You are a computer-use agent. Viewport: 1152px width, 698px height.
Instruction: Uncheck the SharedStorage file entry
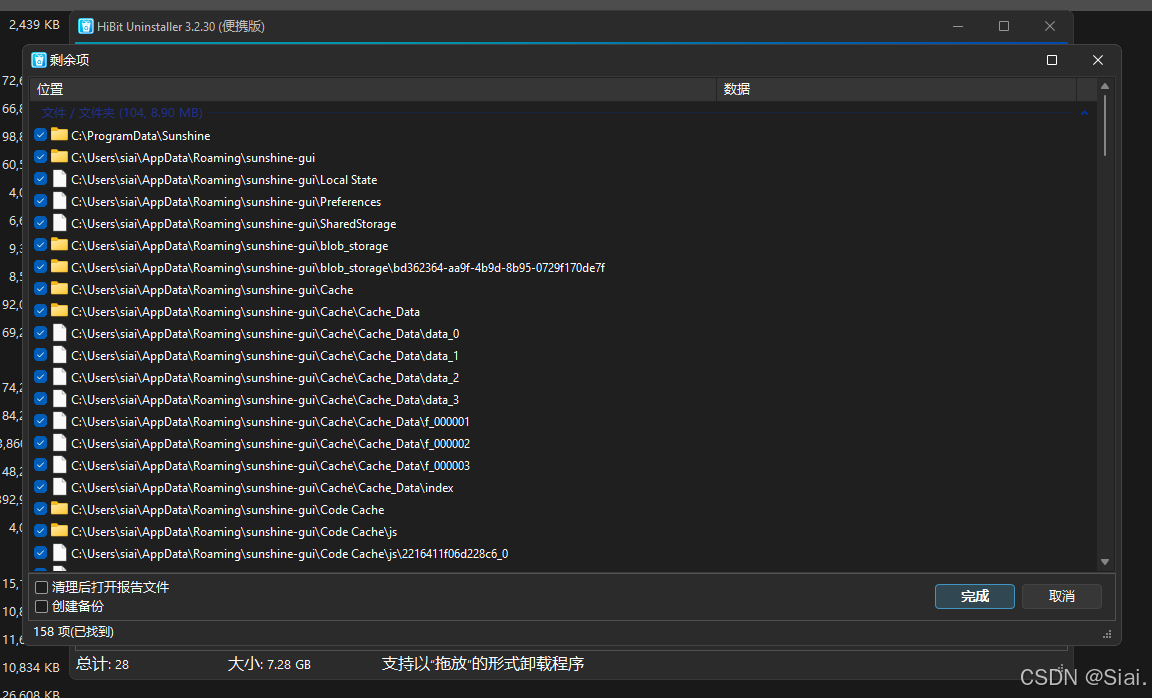(40, 223)
